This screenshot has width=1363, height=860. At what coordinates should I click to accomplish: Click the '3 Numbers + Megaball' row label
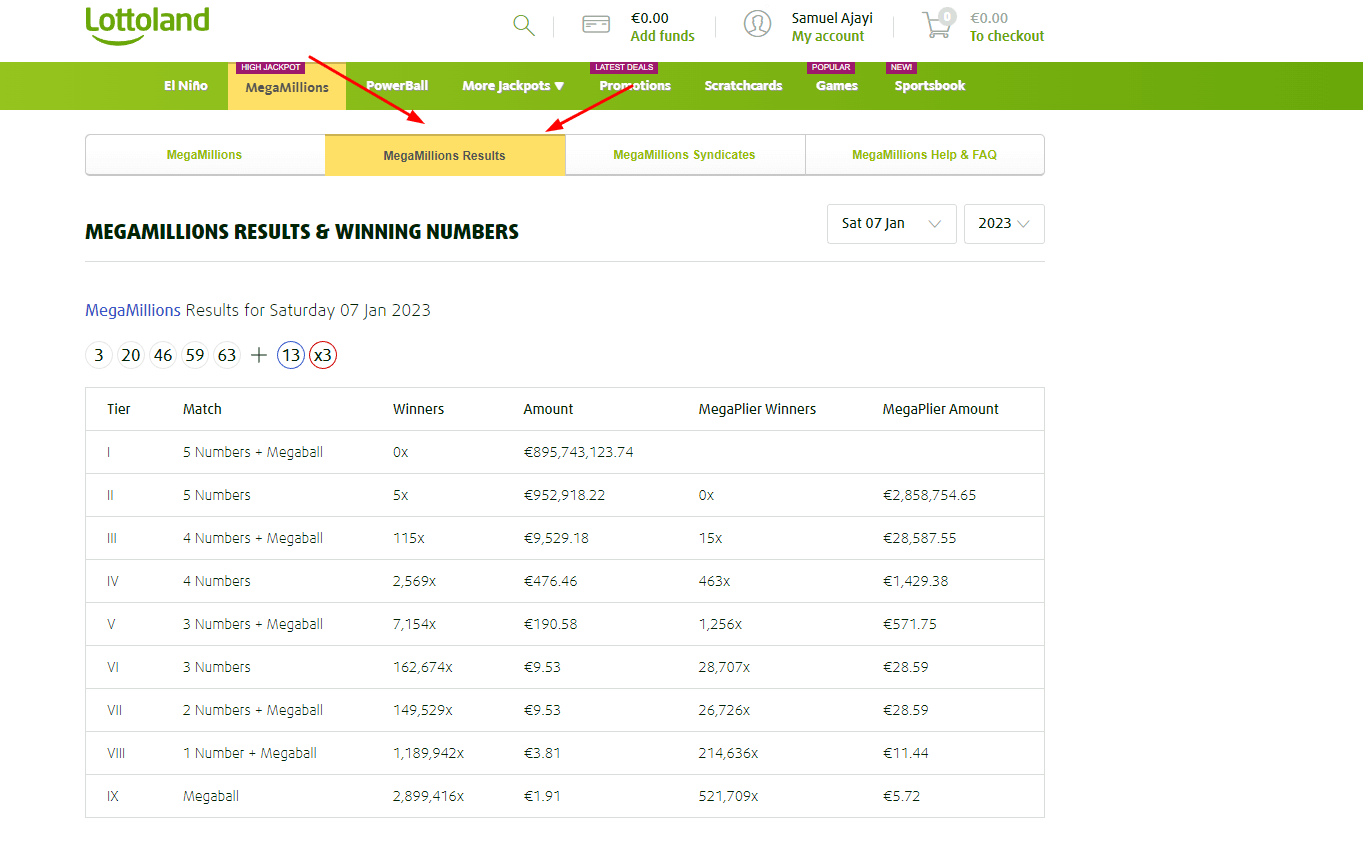tap(253, 624)
